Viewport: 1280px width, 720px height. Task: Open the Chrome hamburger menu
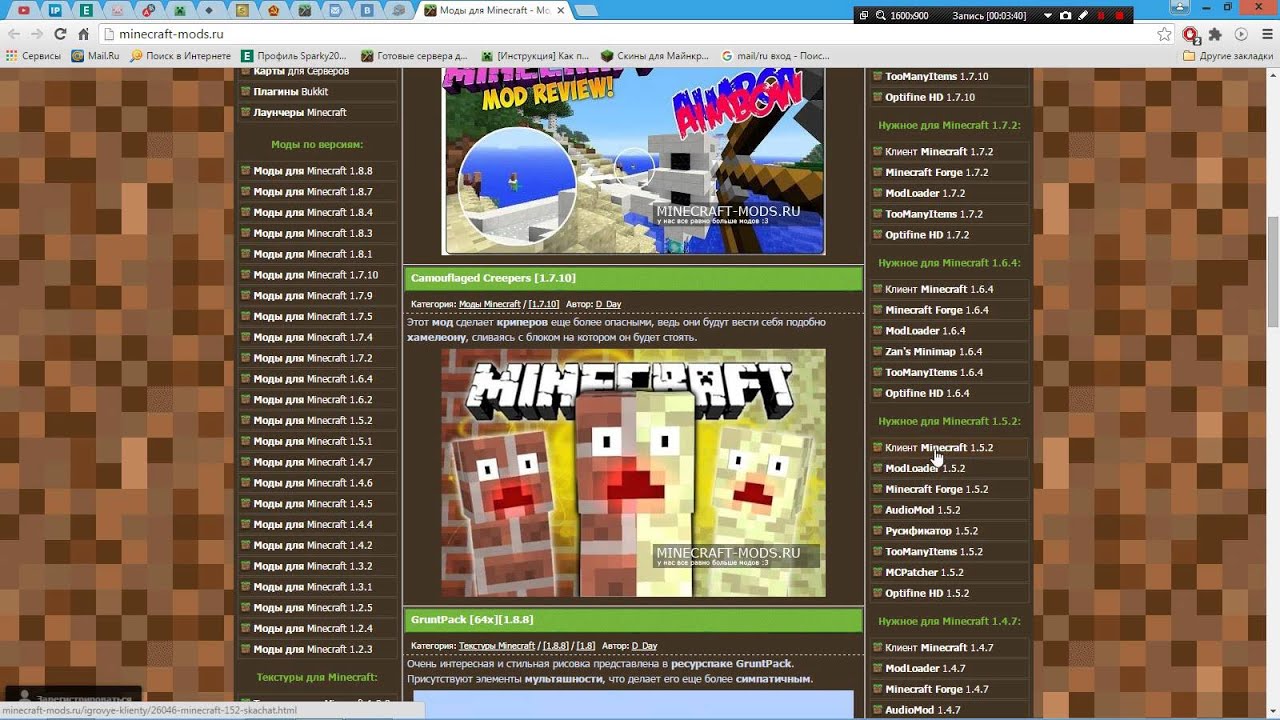click(1267, 34)
